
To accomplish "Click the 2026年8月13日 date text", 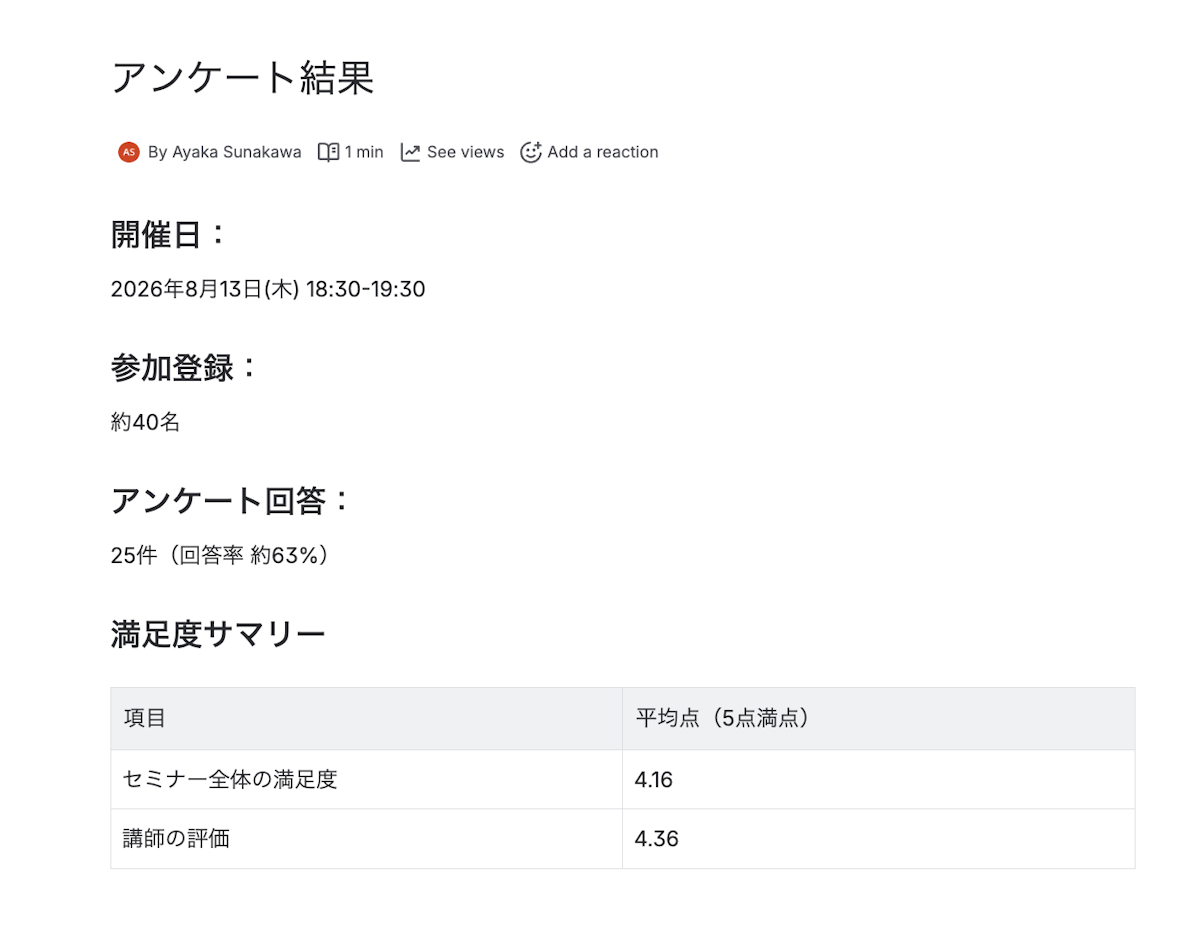I will 187,289.
